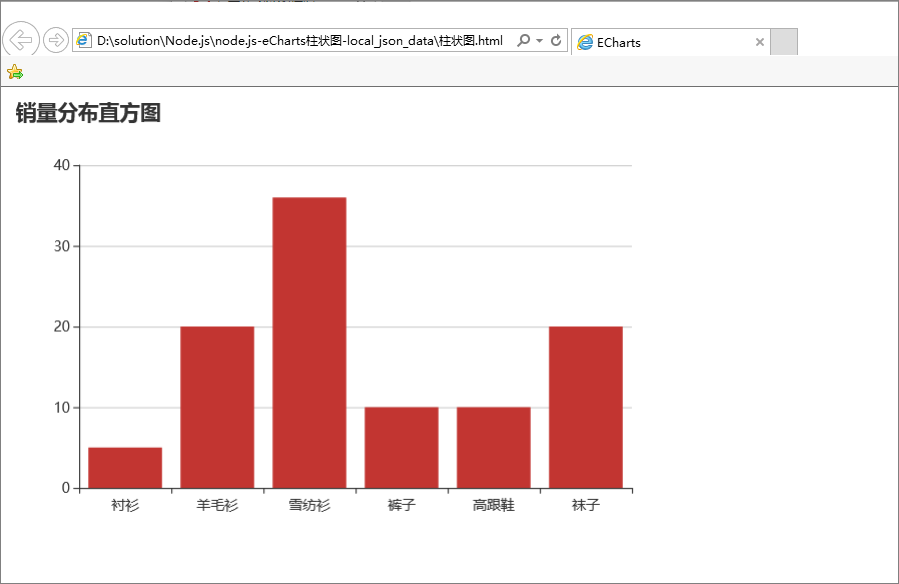The height and width of the screenshot is (584, 899).
Task: Click the 高跟鞋 bar in chart
Action: tap(494, 448)
